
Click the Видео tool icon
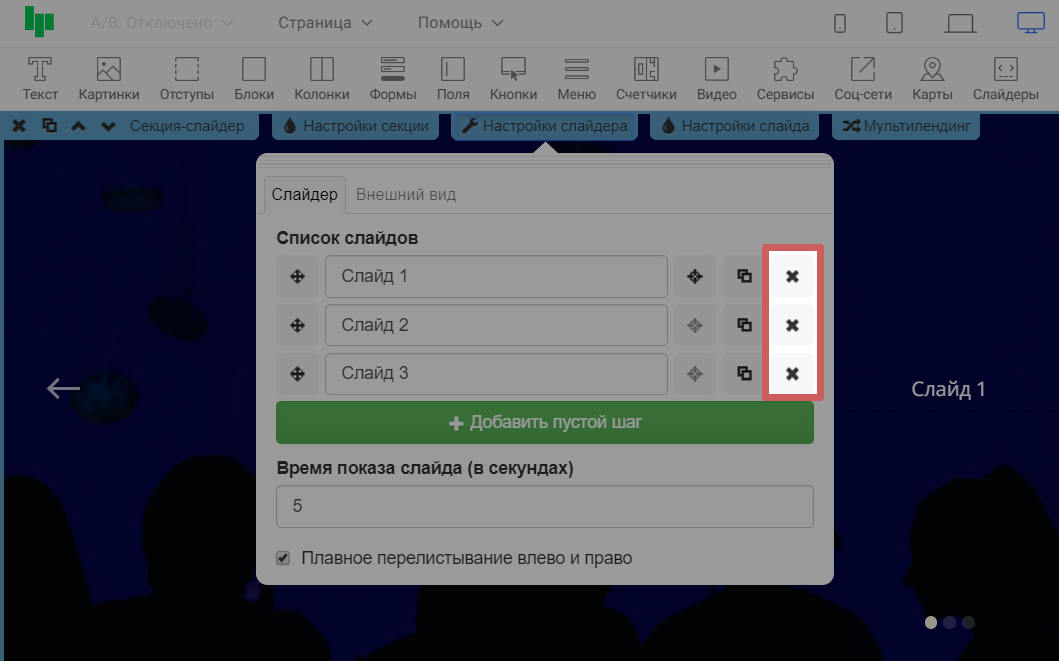pos(716,78)
